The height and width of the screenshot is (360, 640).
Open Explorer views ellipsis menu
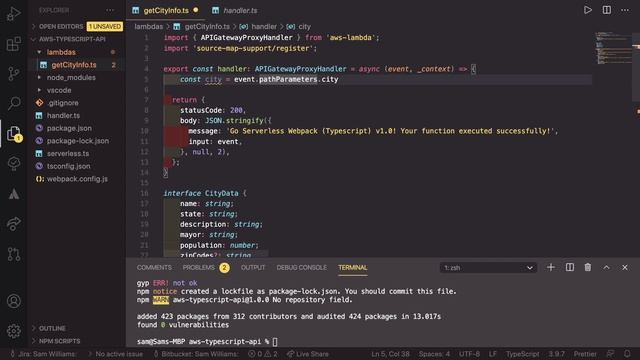pos(110,10)
